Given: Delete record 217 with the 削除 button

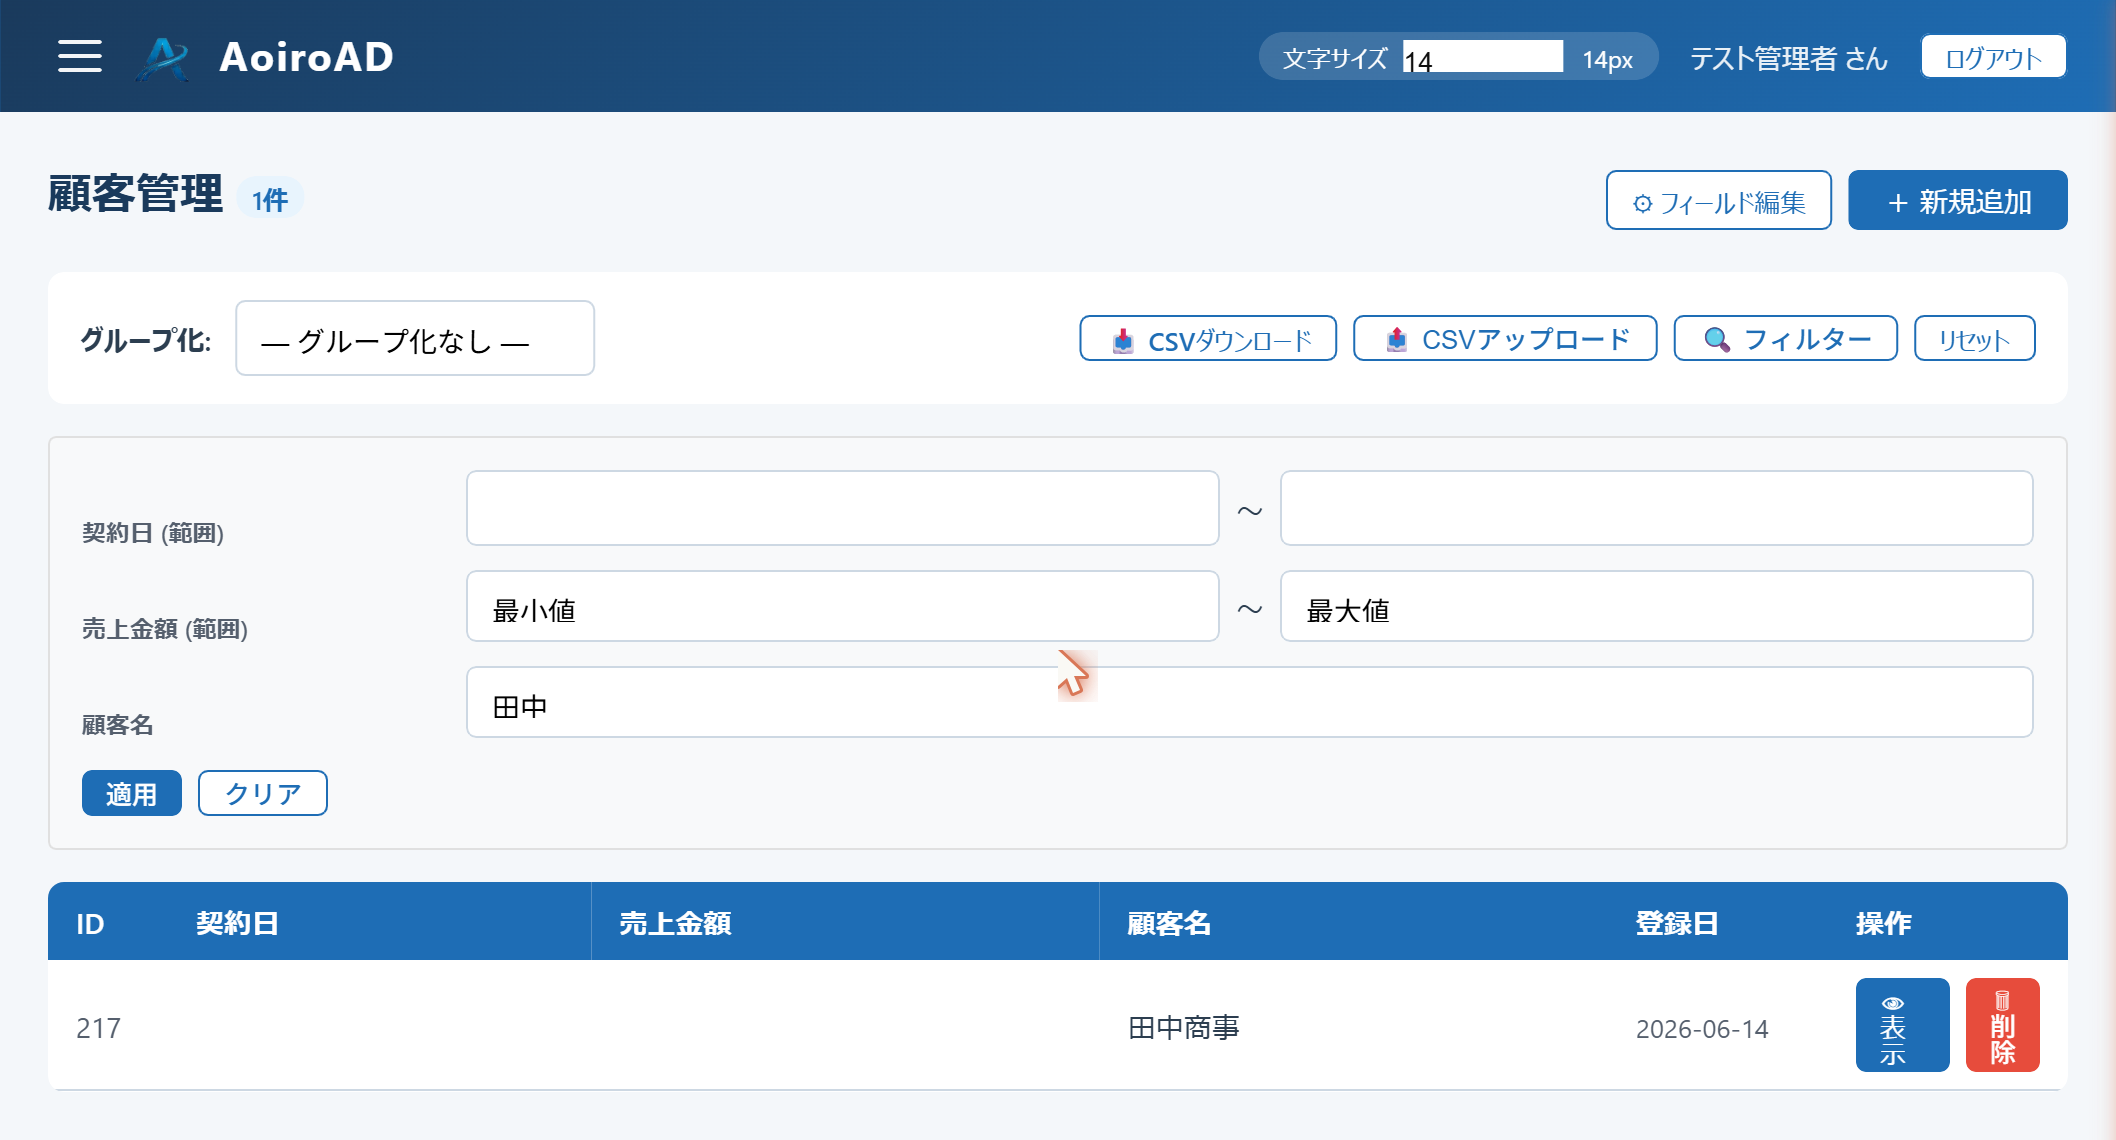Looking at the screenshot, I should pos(2002,1025).
